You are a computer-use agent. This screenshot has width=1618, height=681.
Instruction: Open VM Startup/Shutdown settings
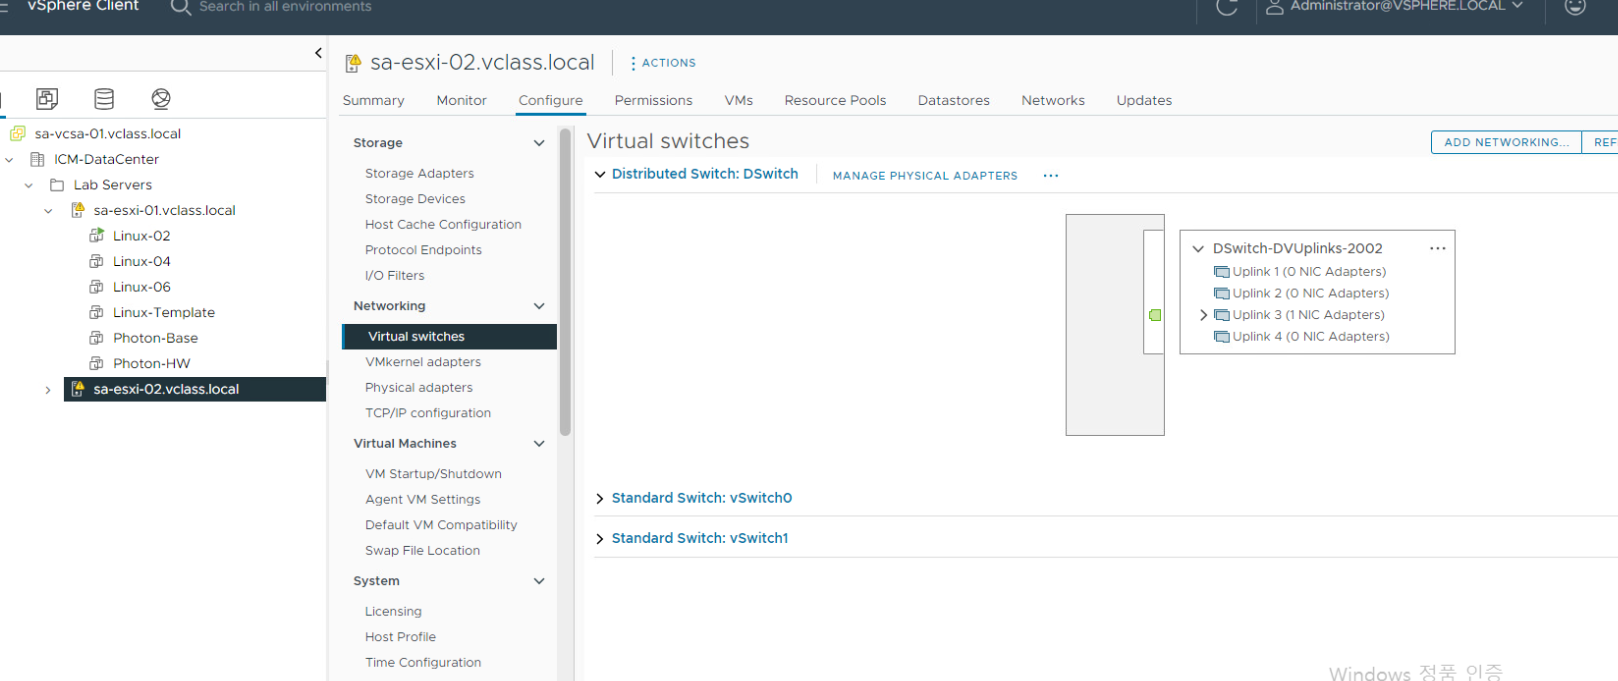[433, 474]
